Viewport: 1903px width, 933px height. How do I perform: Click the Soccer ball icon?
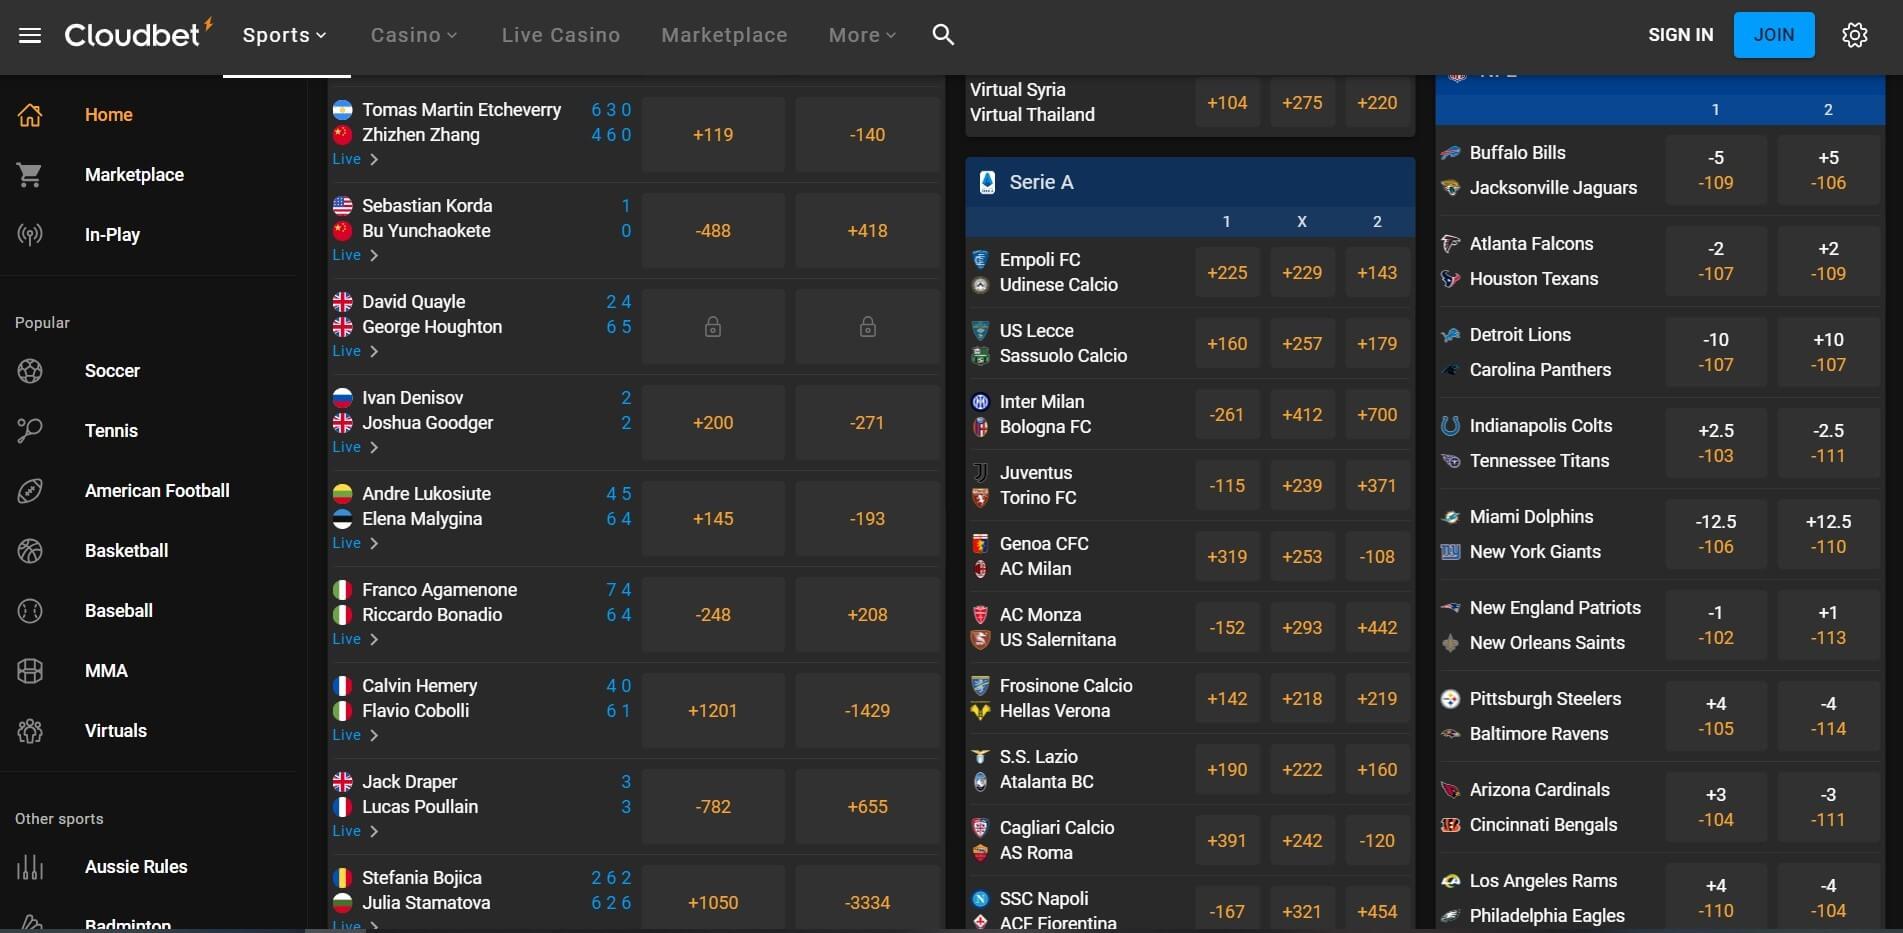point(30,371)
